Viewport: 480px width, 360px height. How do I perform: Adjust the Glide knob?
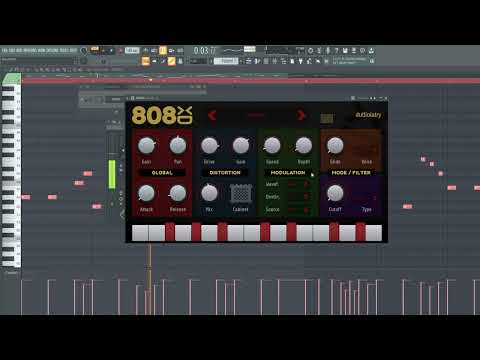[335, 146]
